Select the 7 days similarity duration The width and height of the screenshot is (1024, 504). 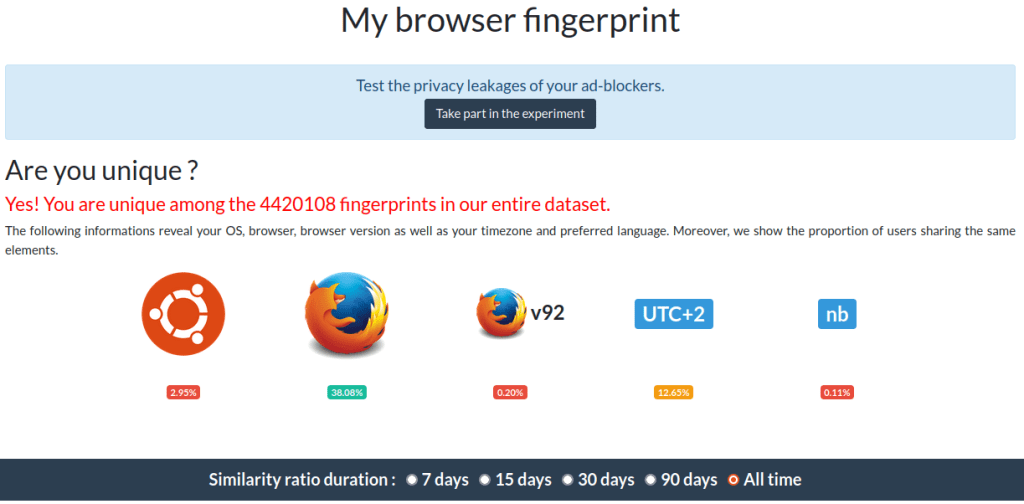point(412,480)
